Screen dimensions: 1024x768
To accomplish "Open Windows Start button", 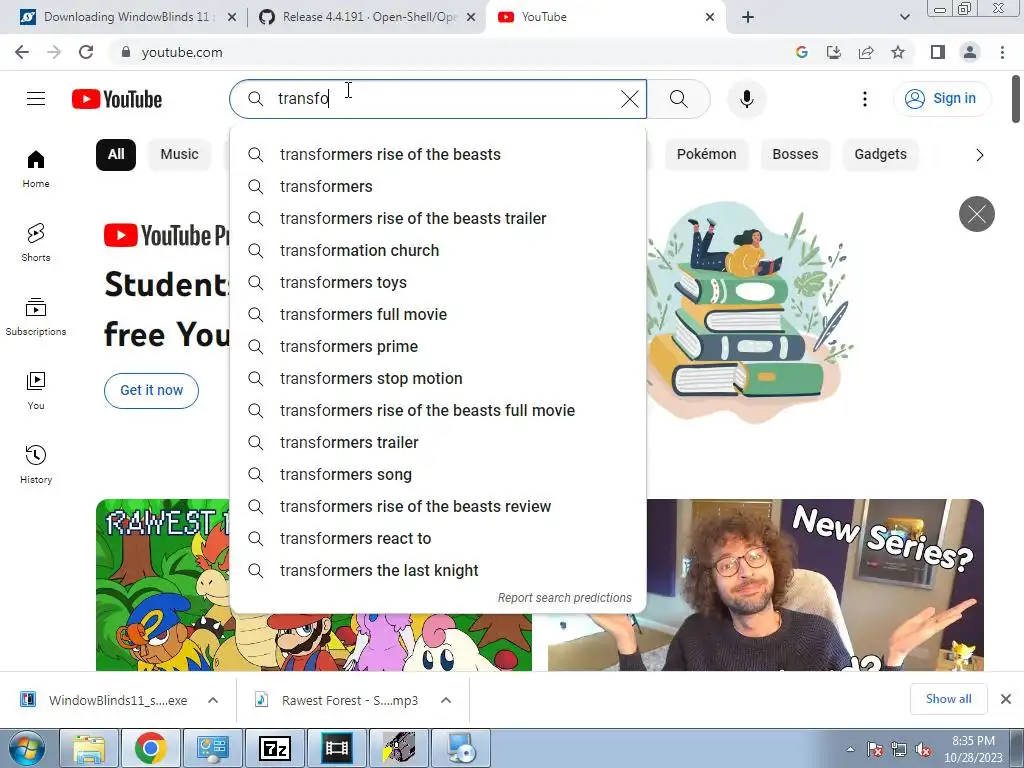I will (25, 748).
